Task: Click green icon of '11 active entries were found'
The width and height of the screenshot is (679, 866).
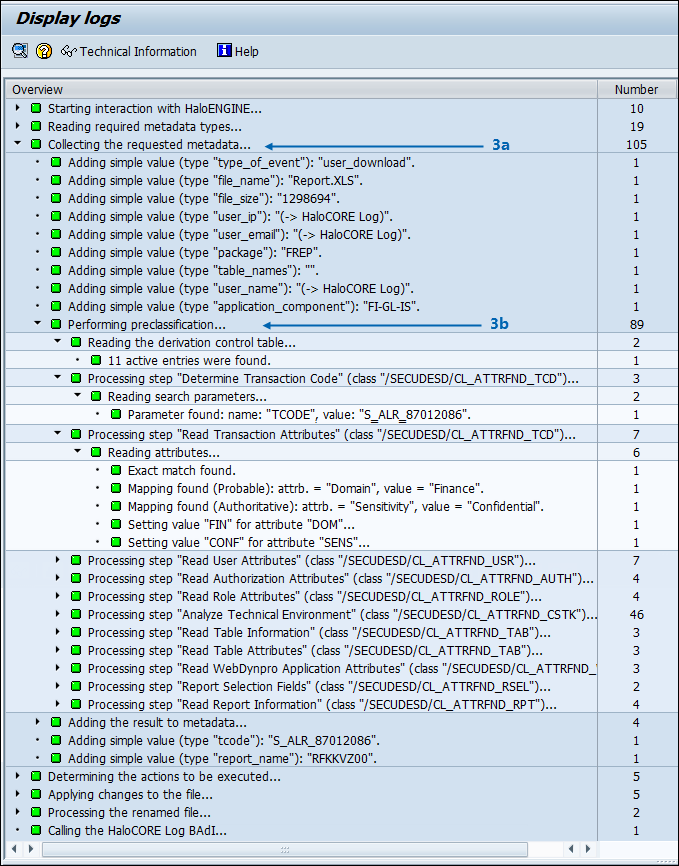Action: [x=96, y=360]
